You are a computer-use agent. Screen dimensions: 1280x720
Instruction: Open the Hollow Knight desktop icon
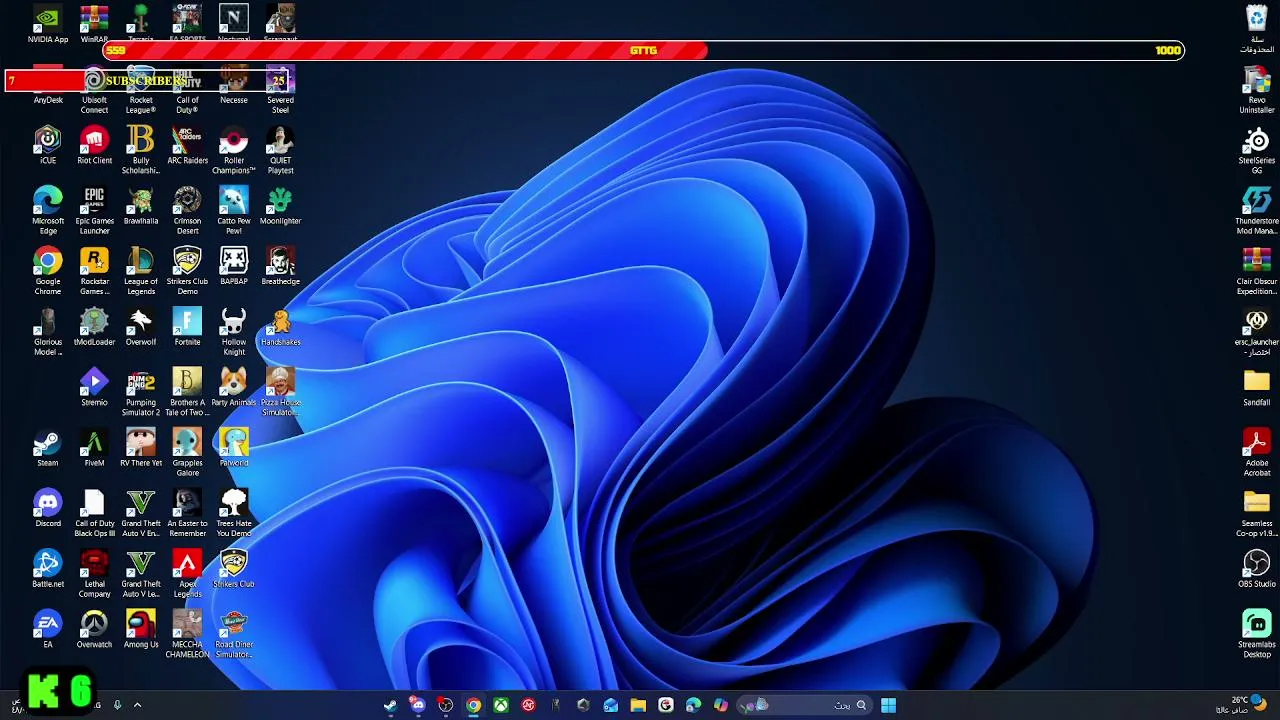pos(234,332)
